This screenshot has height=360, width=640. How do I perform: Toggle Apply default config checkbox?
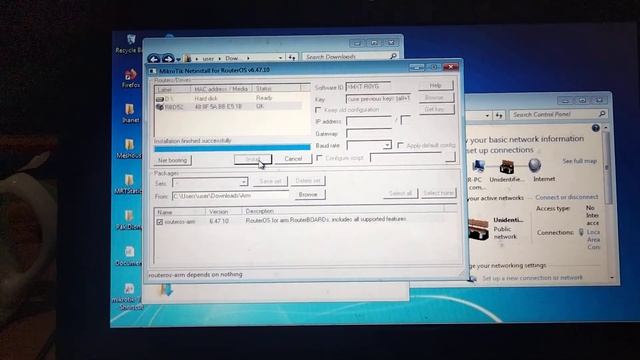tap(400, 145)
